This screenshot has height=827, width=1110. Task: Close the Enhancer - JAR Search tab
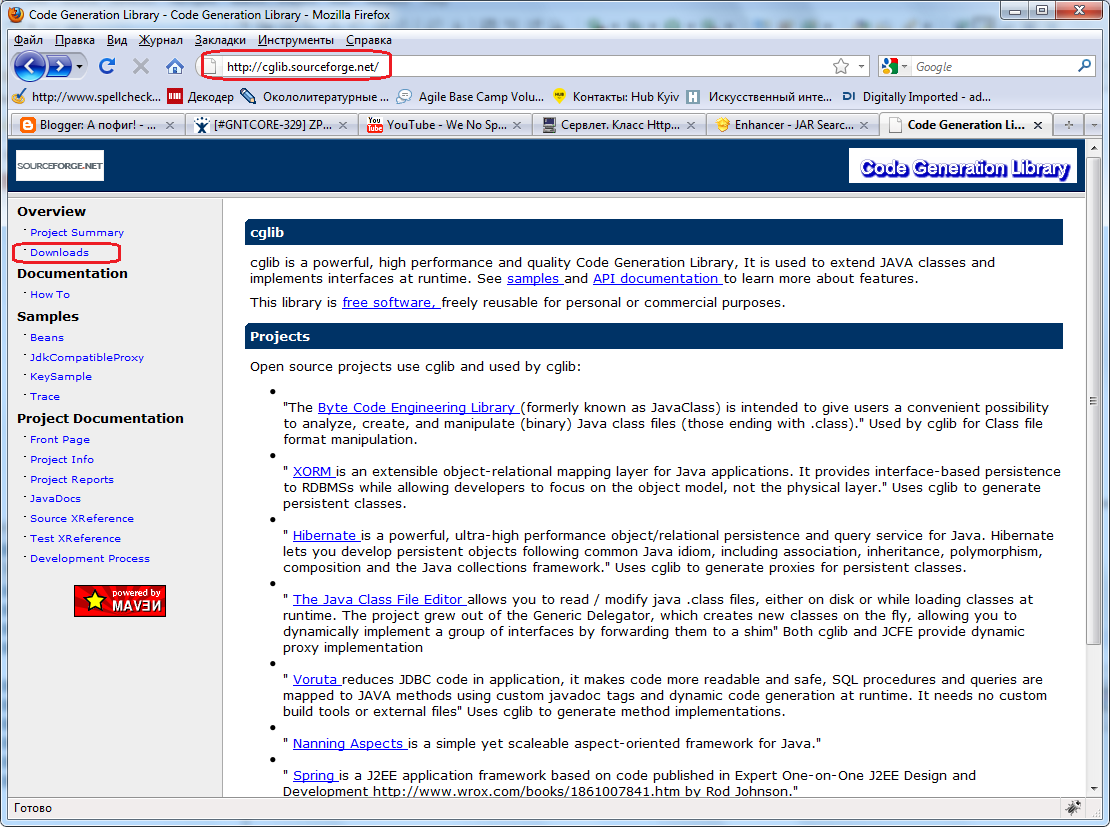864,125
